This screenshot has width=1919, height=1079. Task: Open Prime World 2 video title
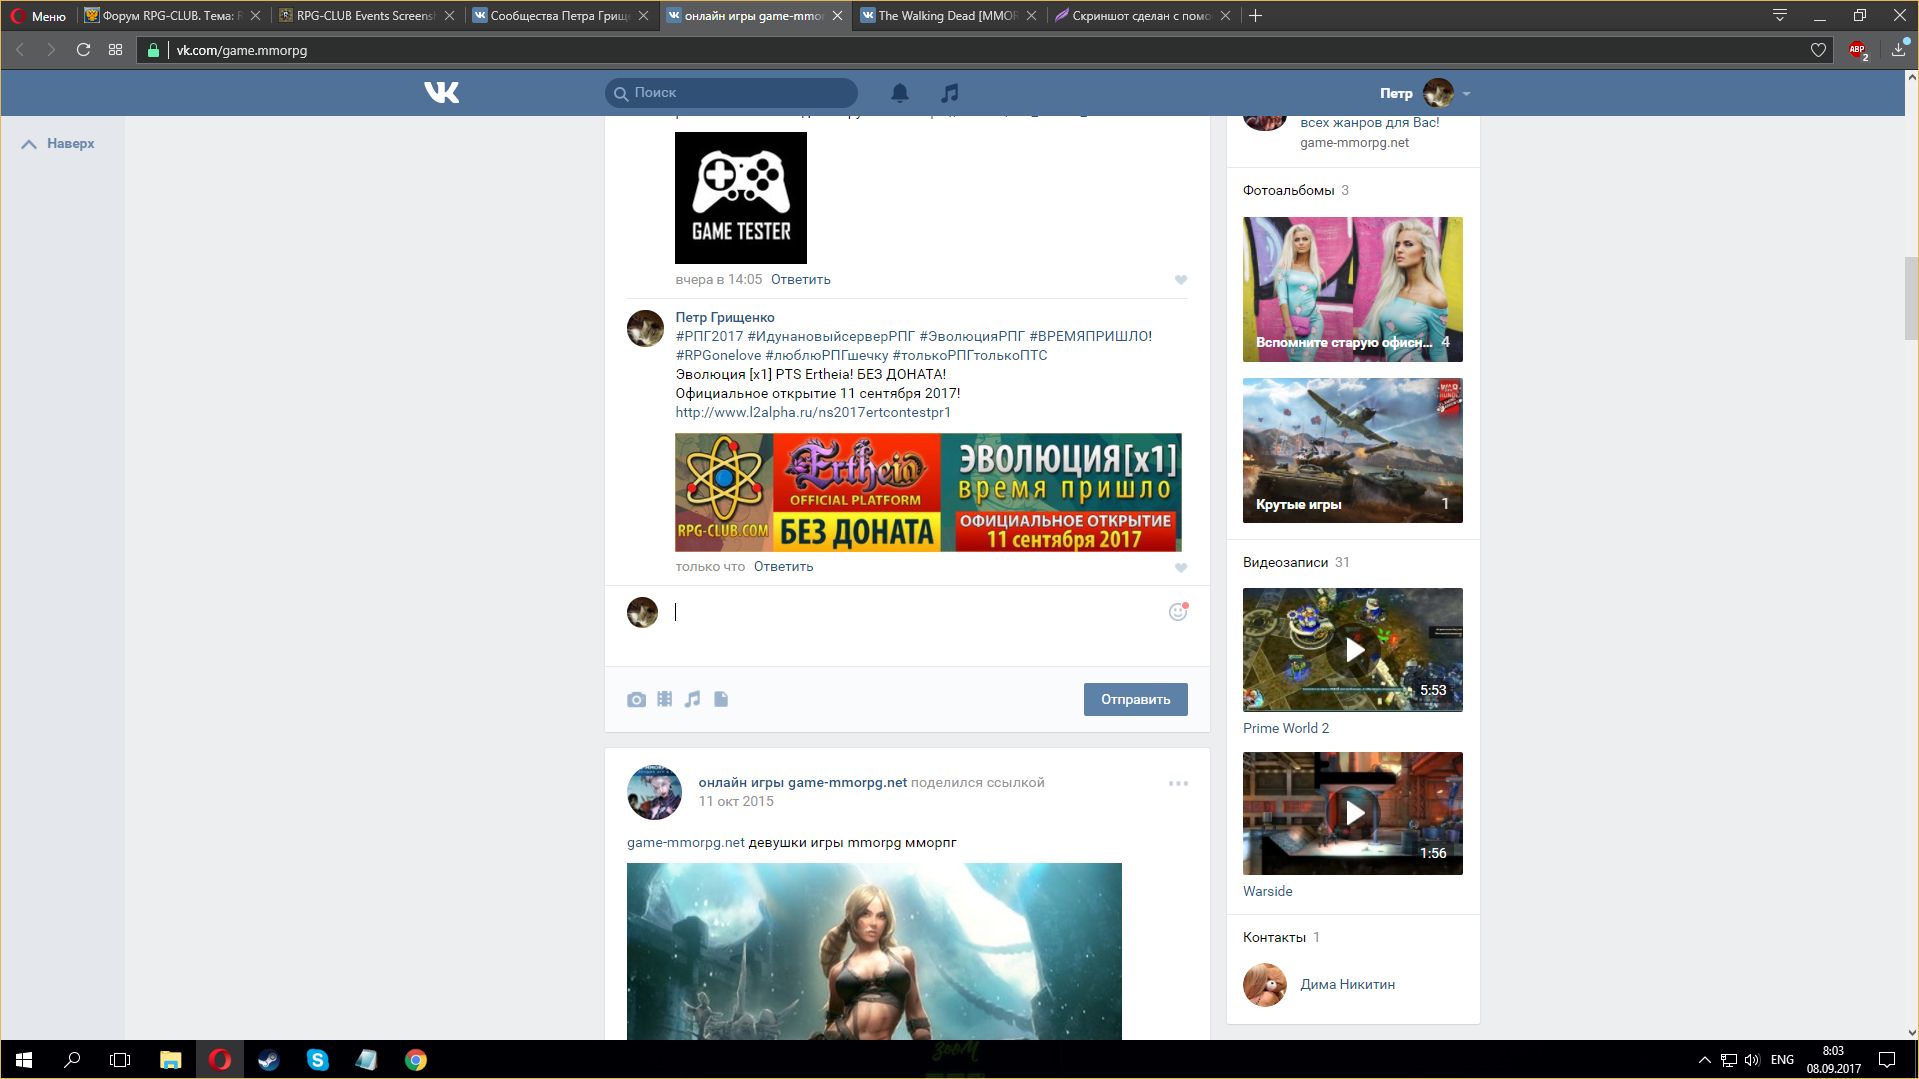tap(1286, 728)
